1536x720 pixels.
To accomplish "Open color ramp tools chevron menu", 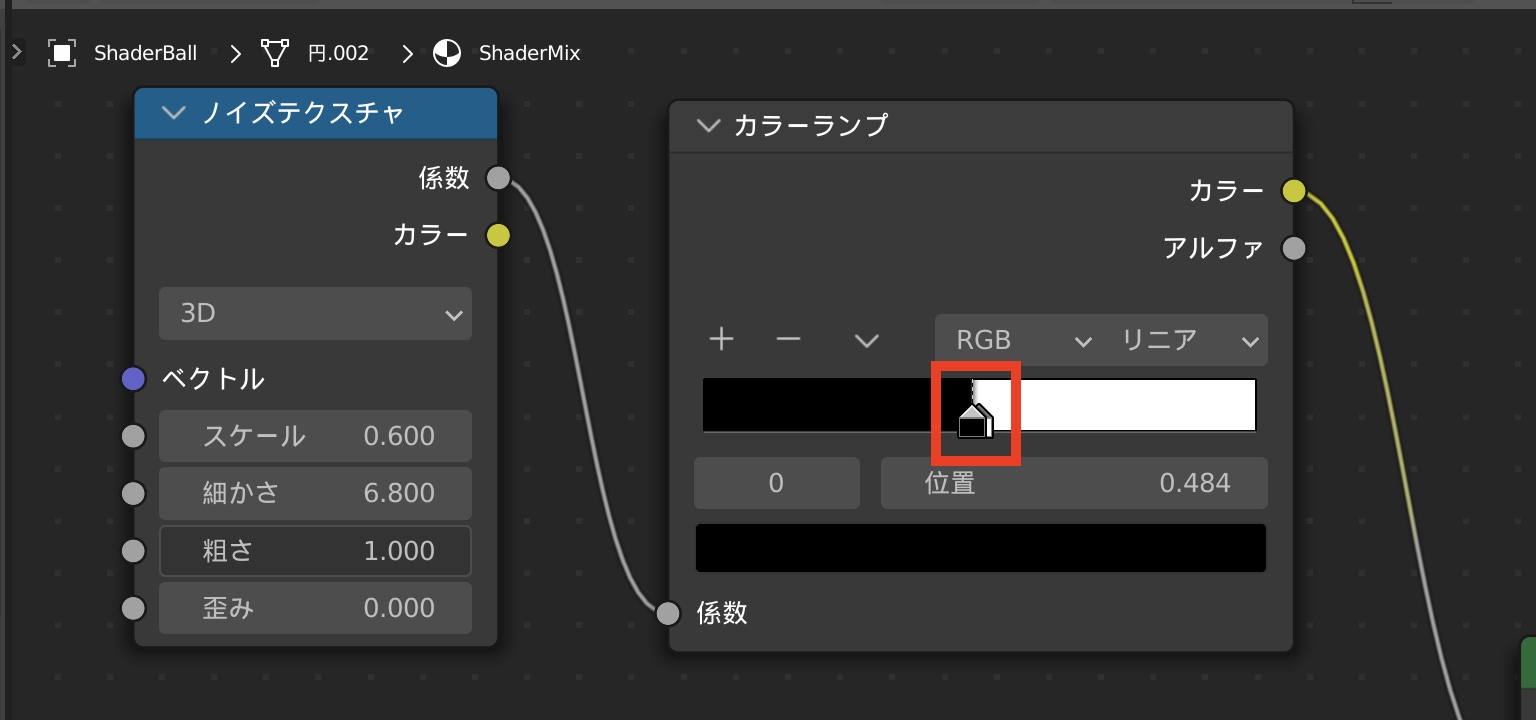I will click(866, 340).
